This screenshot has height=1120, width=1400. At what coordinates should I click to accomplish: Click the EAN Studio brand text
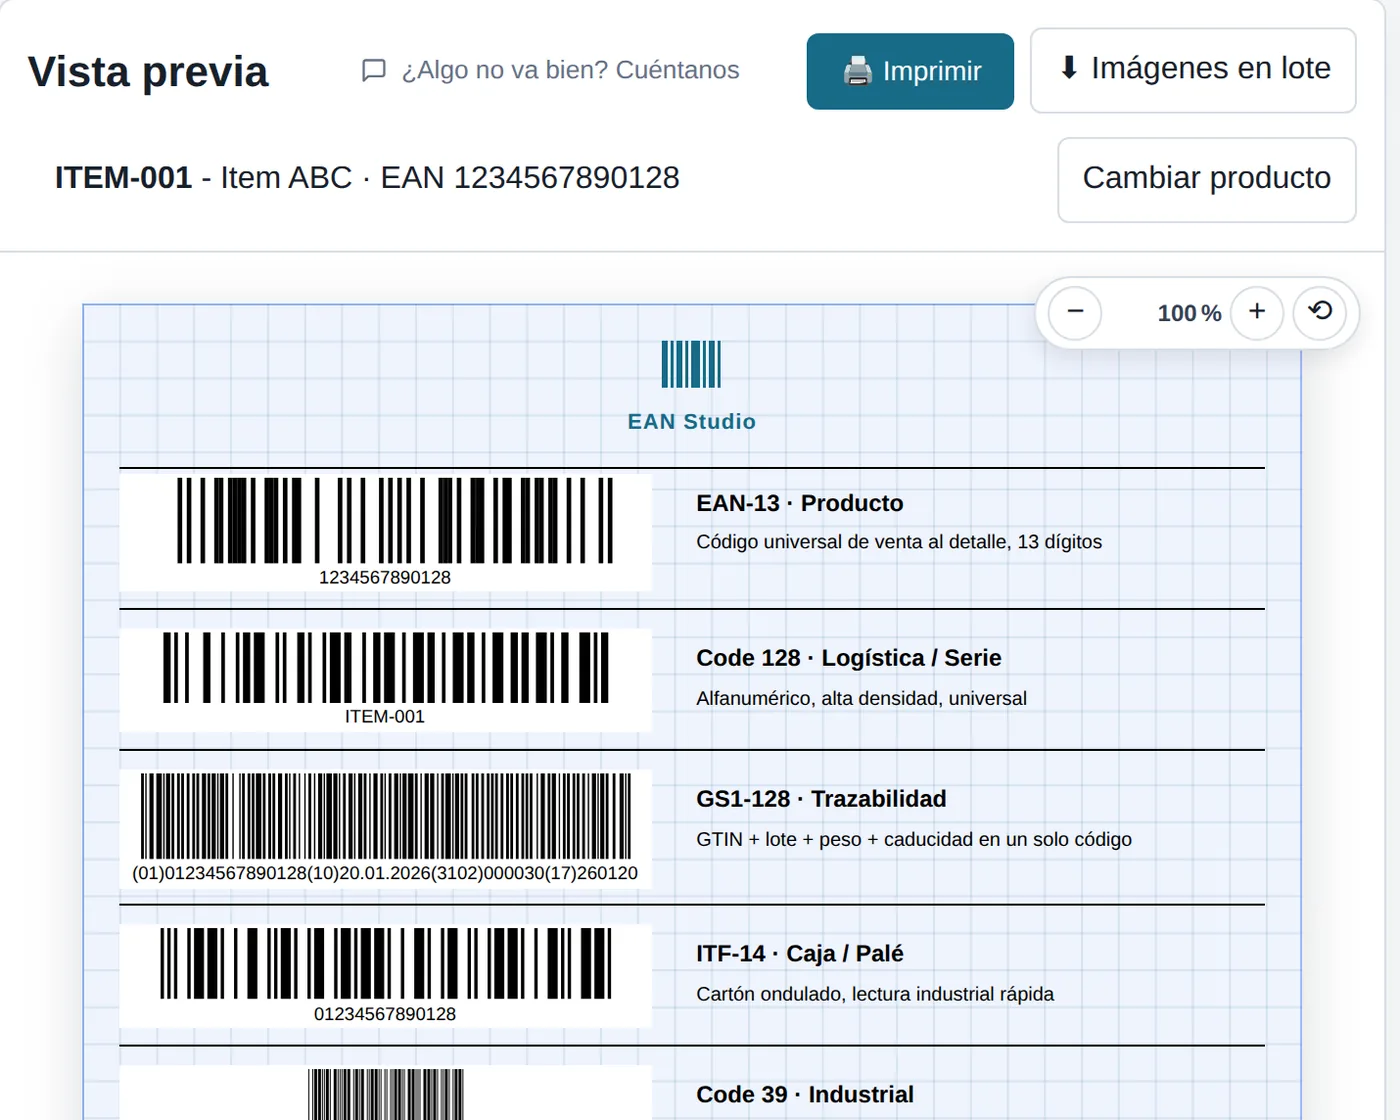coord(691,422)
